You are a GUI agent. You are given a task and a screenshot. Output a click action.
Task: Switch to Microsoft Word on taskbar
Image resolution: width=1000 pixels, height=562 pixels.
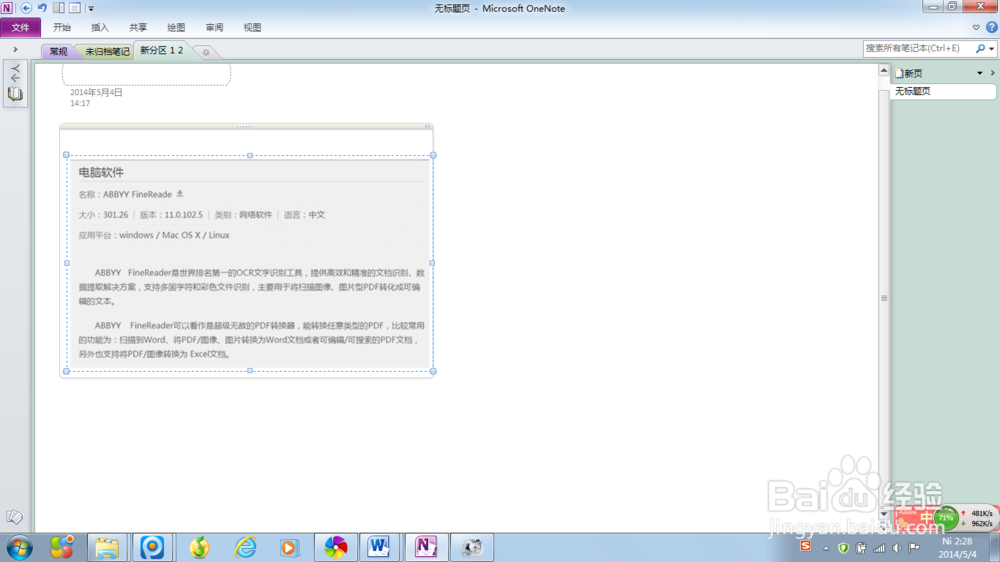click(x=379, y=547)
